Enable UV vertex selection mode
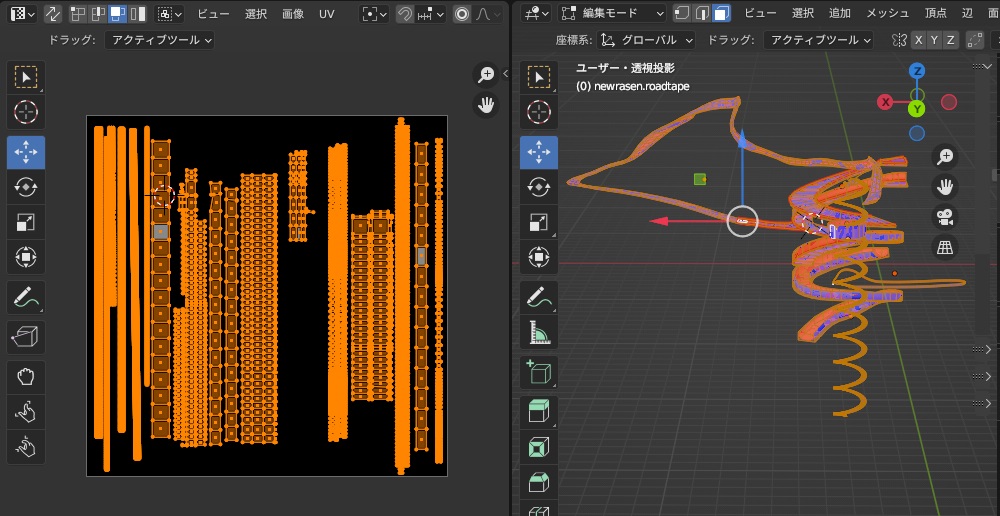Screen dimensions: 1000x516 pyautogui.click(x=78, y=14)
